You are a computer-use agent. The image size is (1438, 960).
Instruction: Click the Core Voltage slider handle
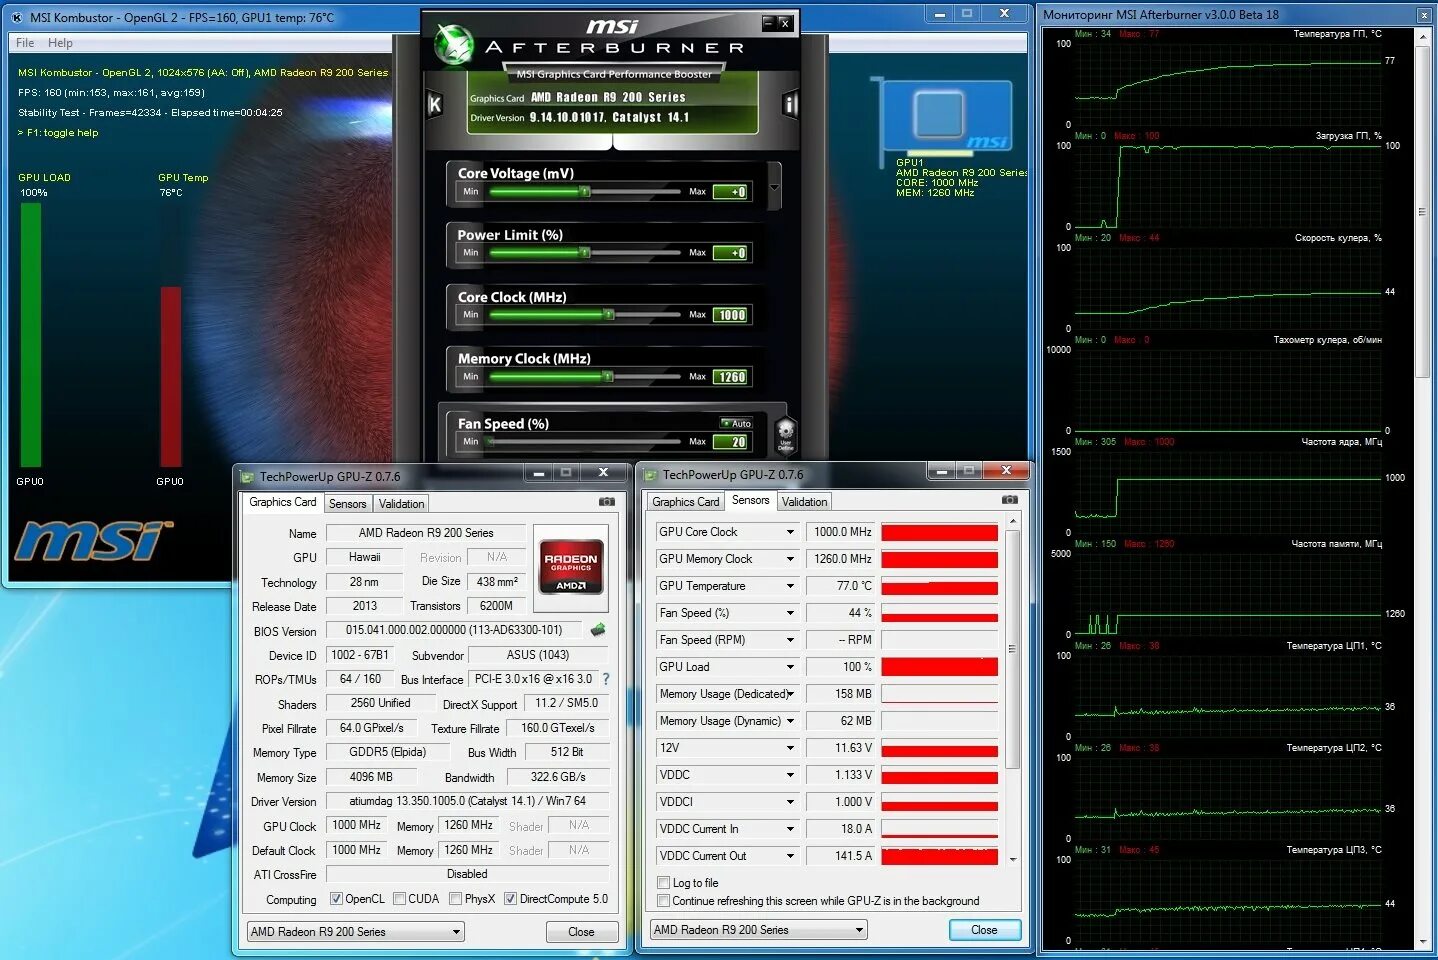585,191
